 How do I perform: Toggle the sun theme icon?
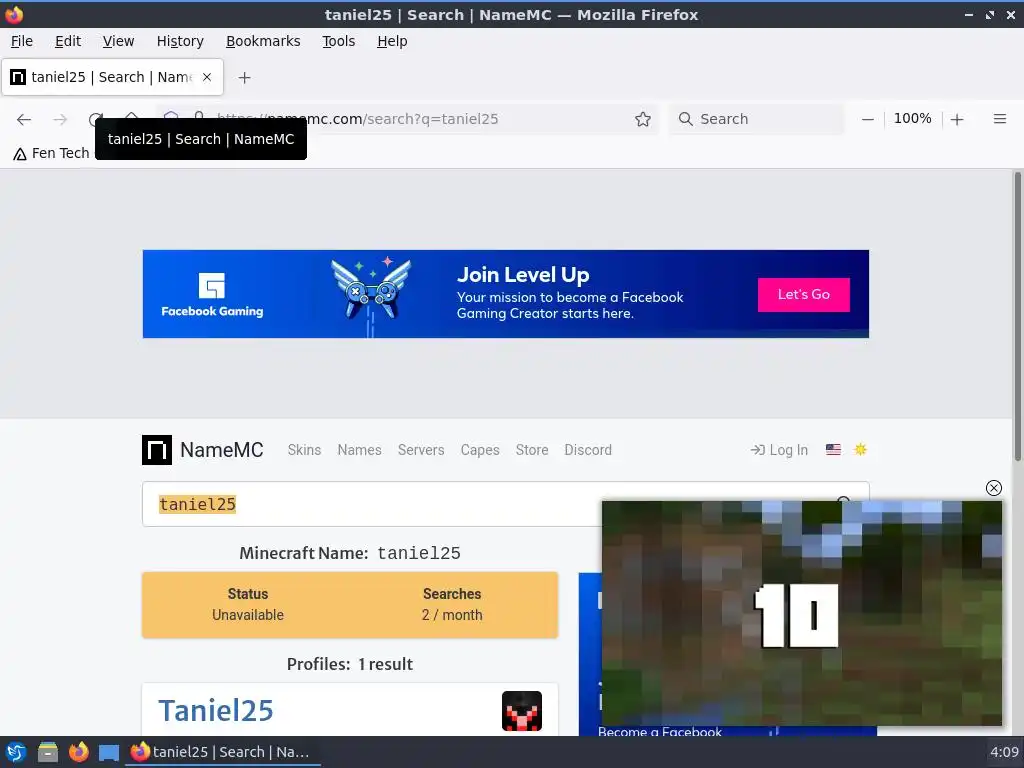click(860, 449)
